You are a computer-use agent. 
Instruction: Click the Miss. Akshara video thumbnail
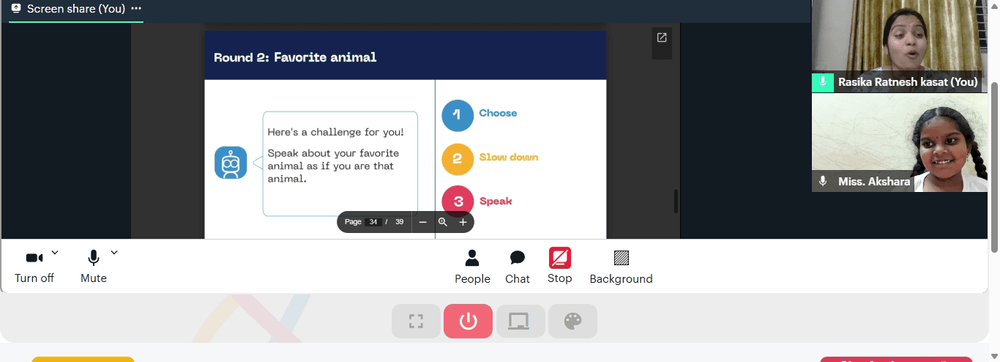point(899,143)
